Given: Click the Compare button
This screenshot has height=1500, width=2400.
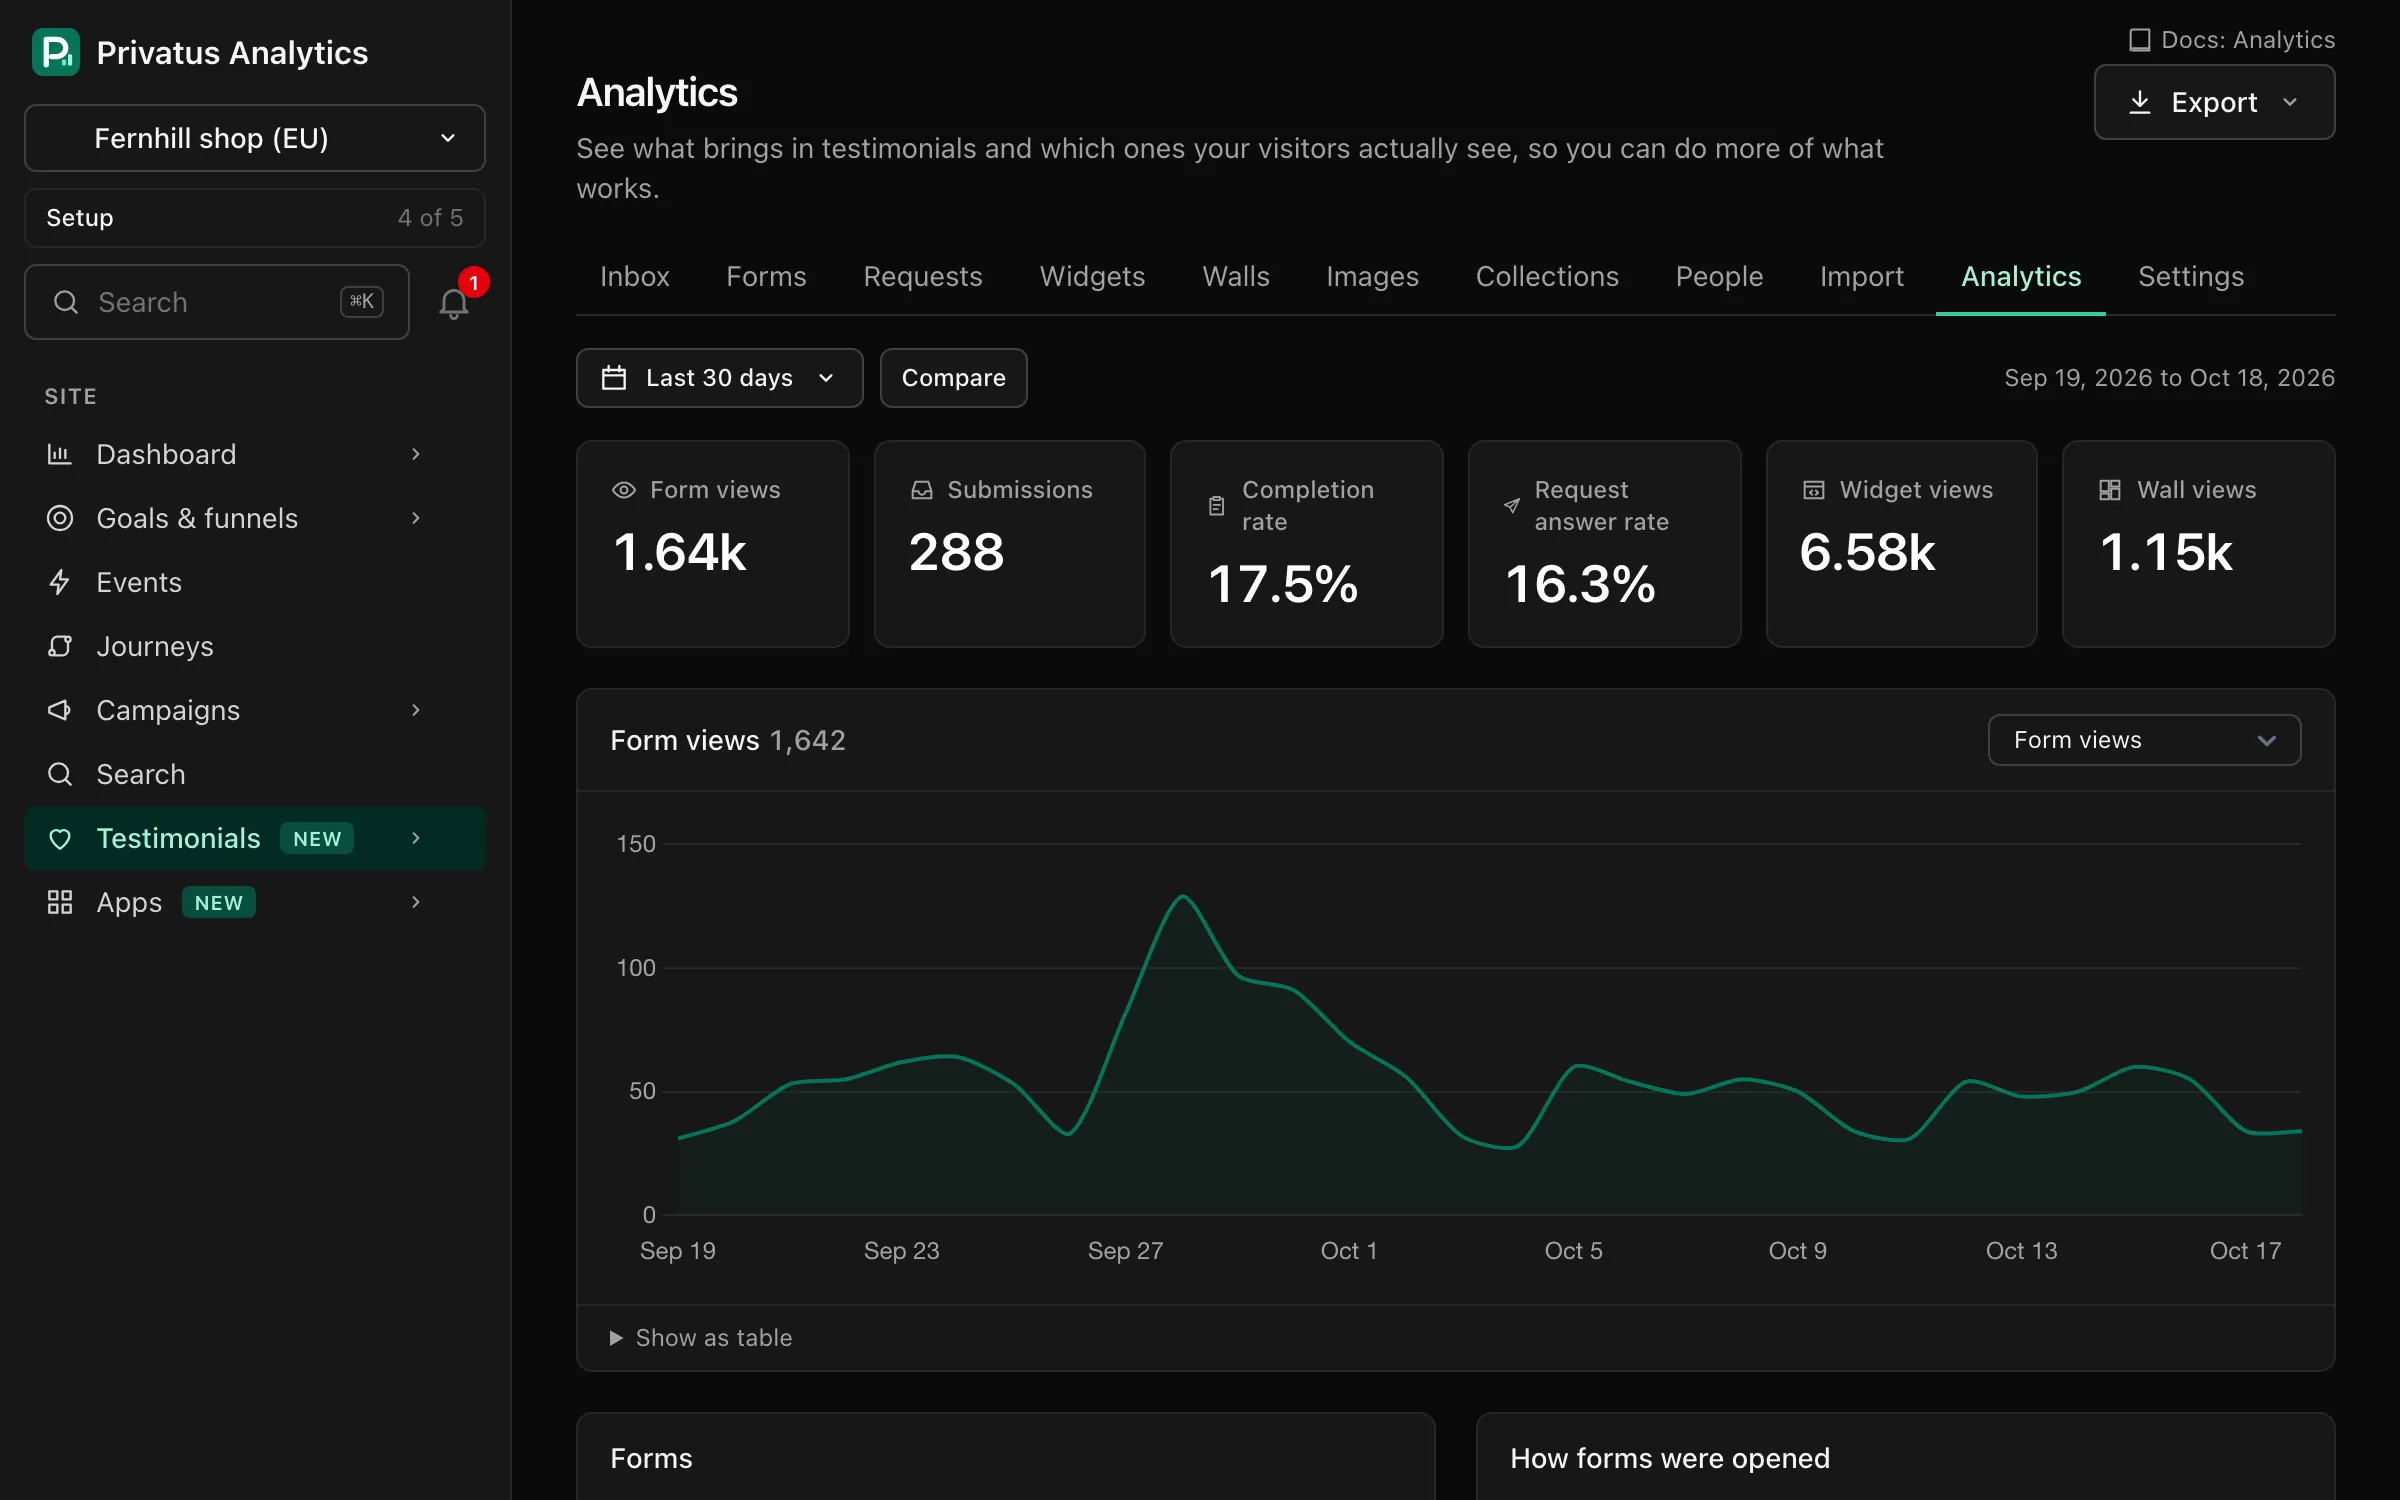Looking at the screenshot, I should tap(954, 378).
